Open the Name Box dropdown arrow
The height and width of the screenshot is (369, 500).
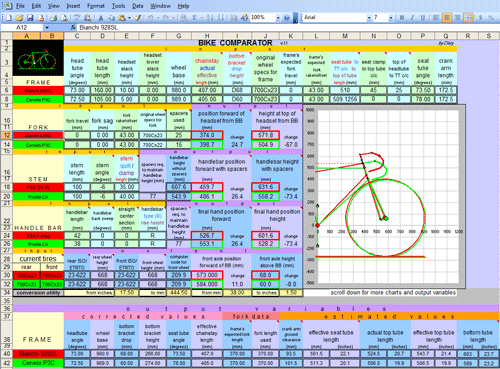tap(47, 28)
